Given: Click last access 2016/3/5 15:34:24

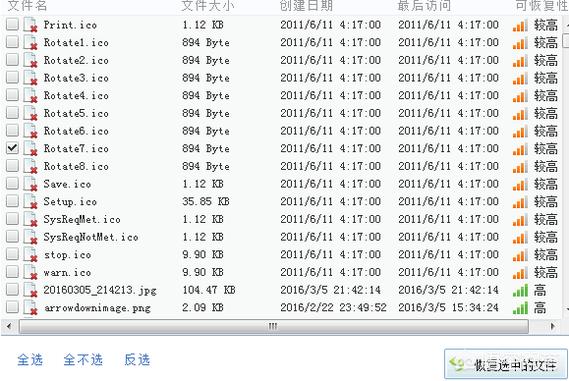Looking at the screenshot, I should click(449, 307).
